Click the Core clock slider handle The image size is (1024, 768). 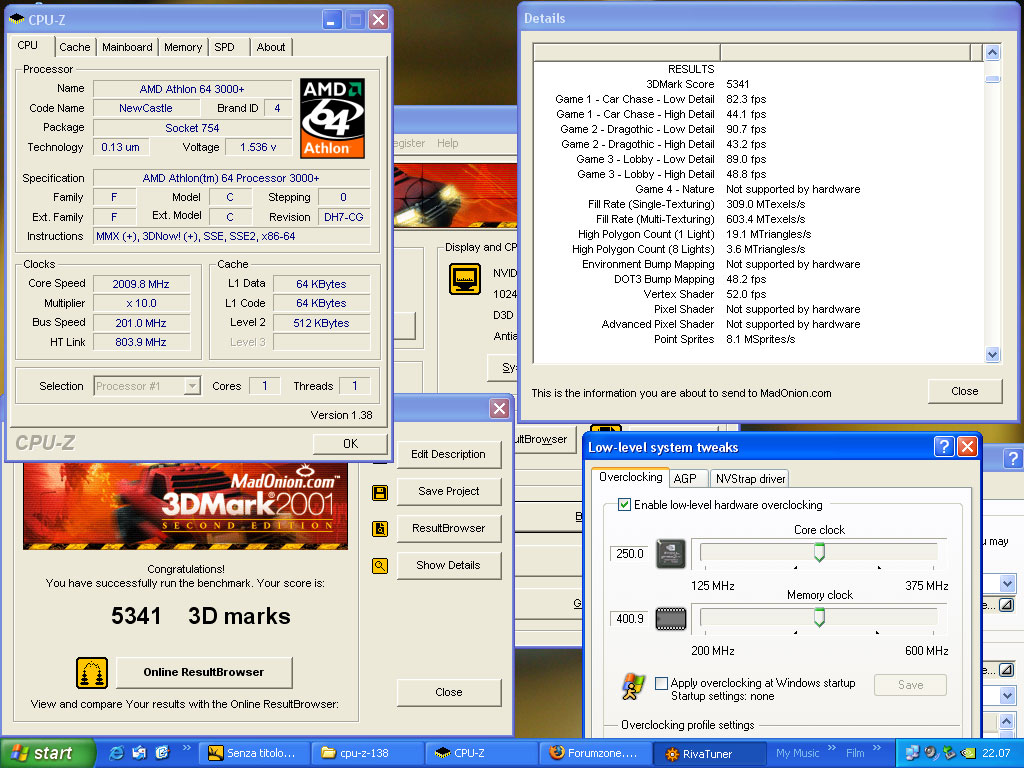(x=819, y=553)
